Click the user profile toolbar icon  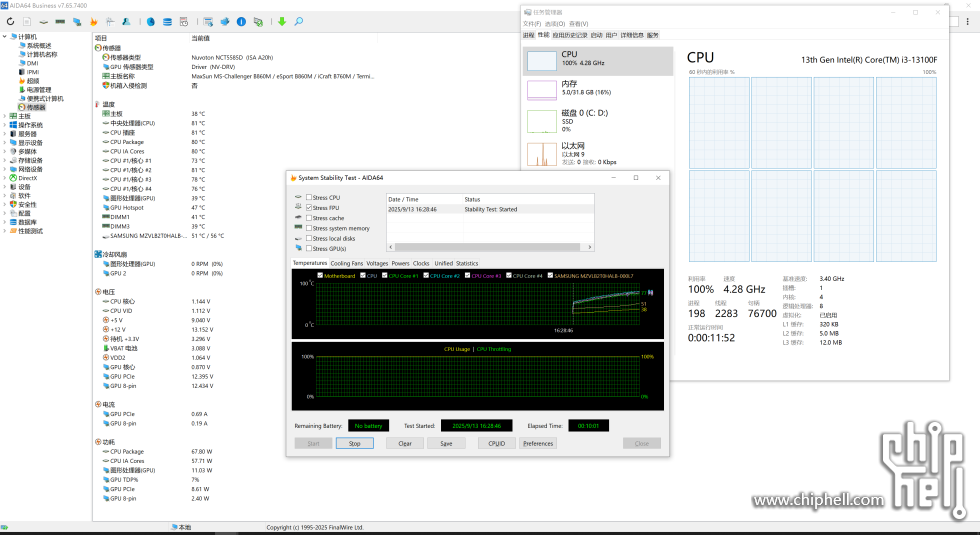coord(126,21)
